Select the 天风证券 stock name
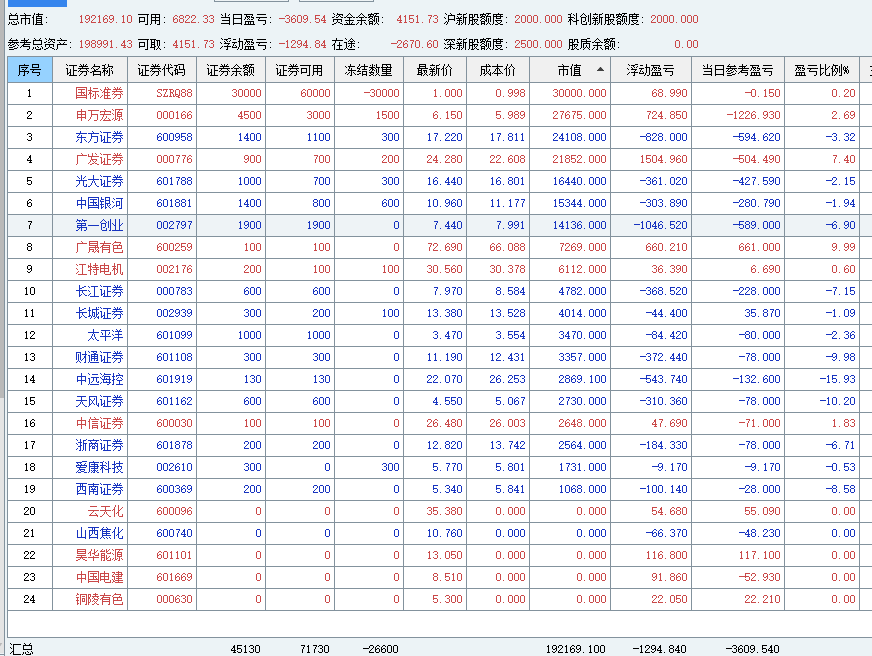Screen dimensions: 872x656 coord(99,401)
